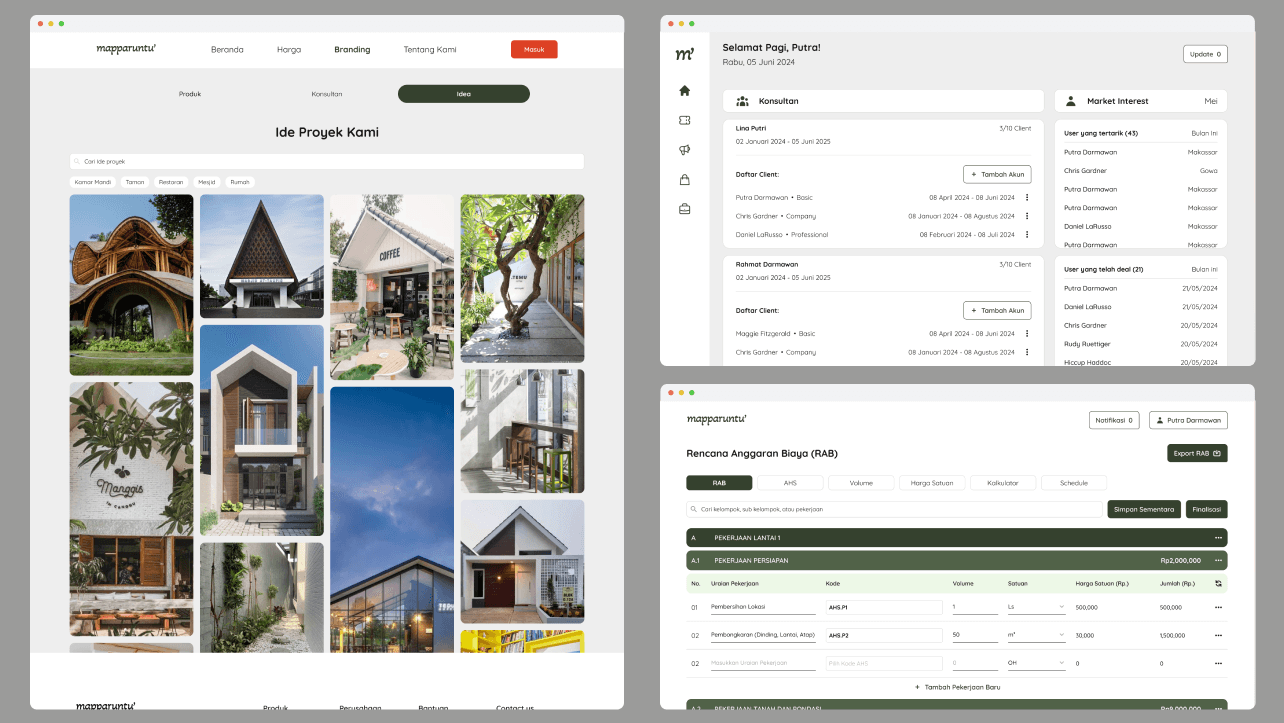The height and width of the screenshot is (723, 1284).
Task: Click the Market Interest person icon
Action: point(1071,101)
